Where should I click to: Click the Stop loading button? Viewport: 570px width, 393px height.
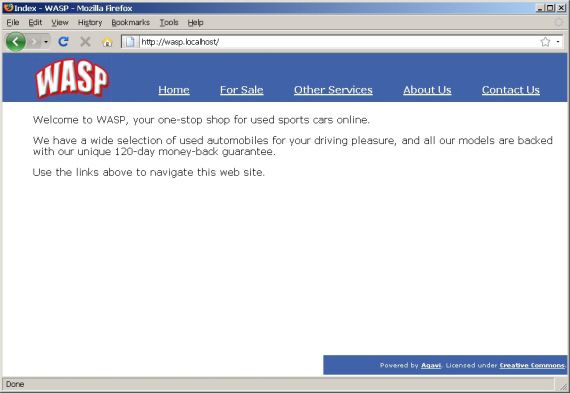[x=85, y=42]
